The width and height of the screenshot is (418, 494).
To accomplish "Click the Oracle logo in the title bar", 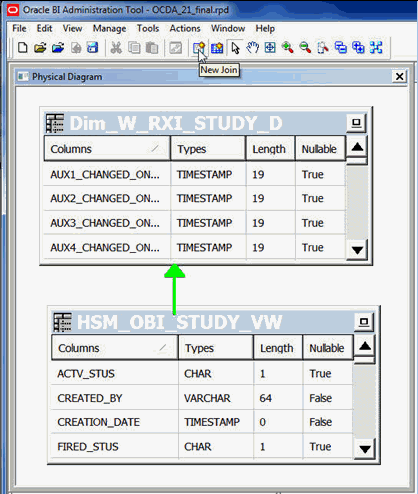I will 13,10.
